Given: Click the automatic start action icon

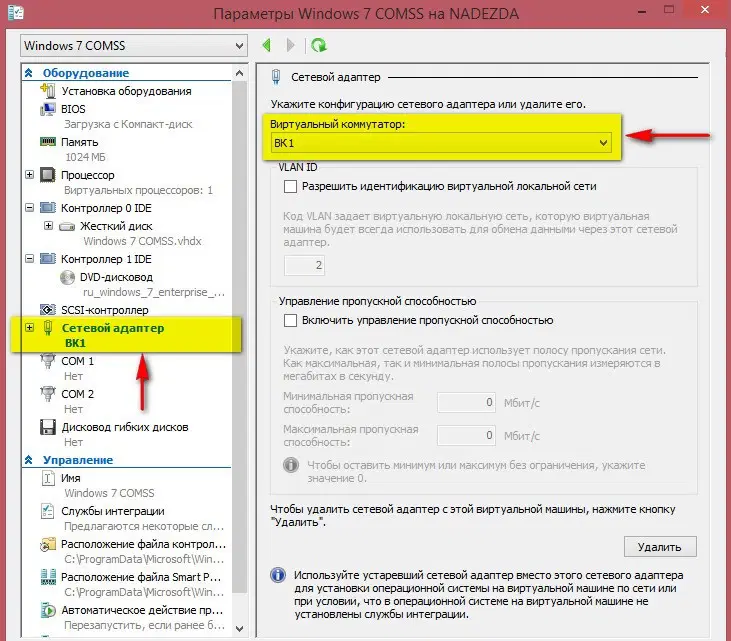Looking at the screenshot, I should (x=48, y=610).
